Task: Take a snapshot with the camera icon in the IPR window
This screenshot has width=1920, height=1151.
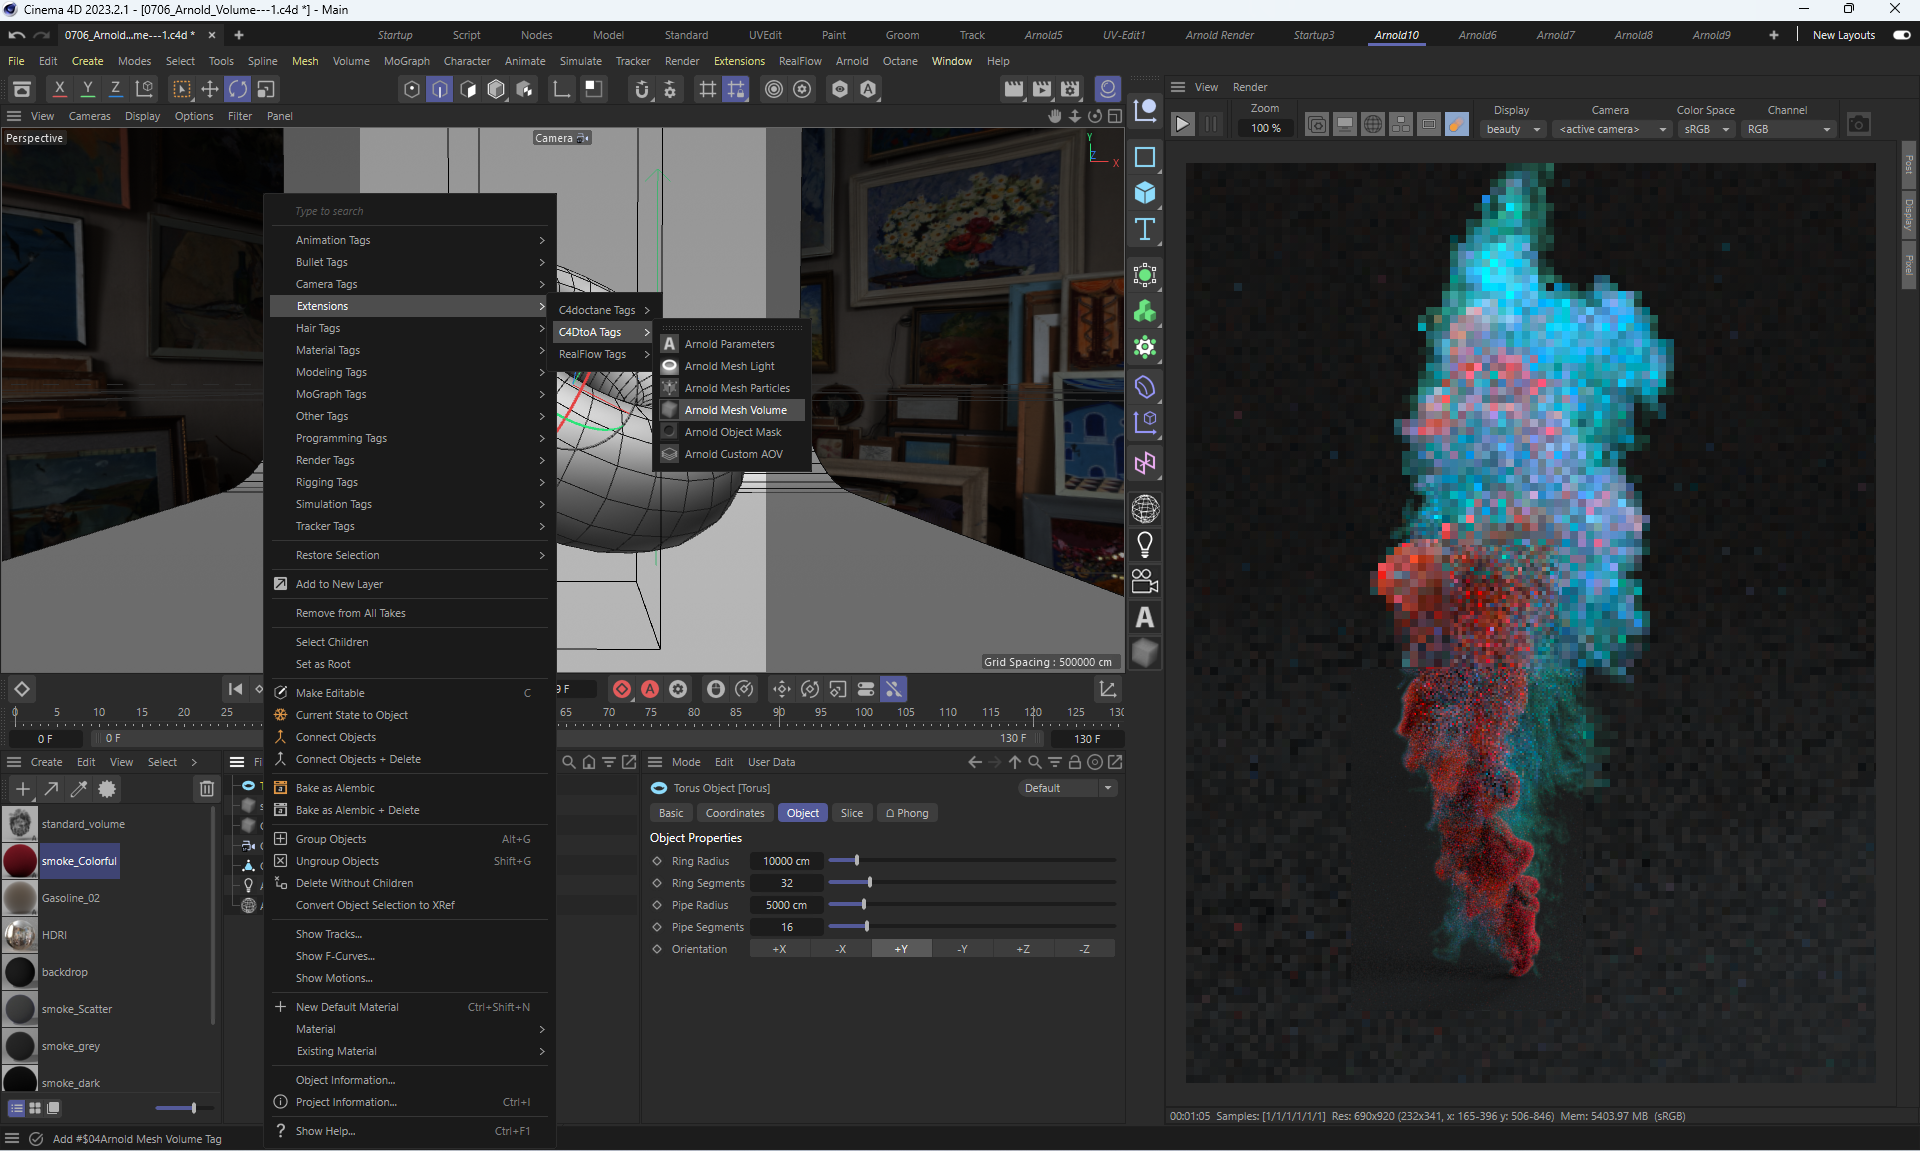Action: (1858, 125)
